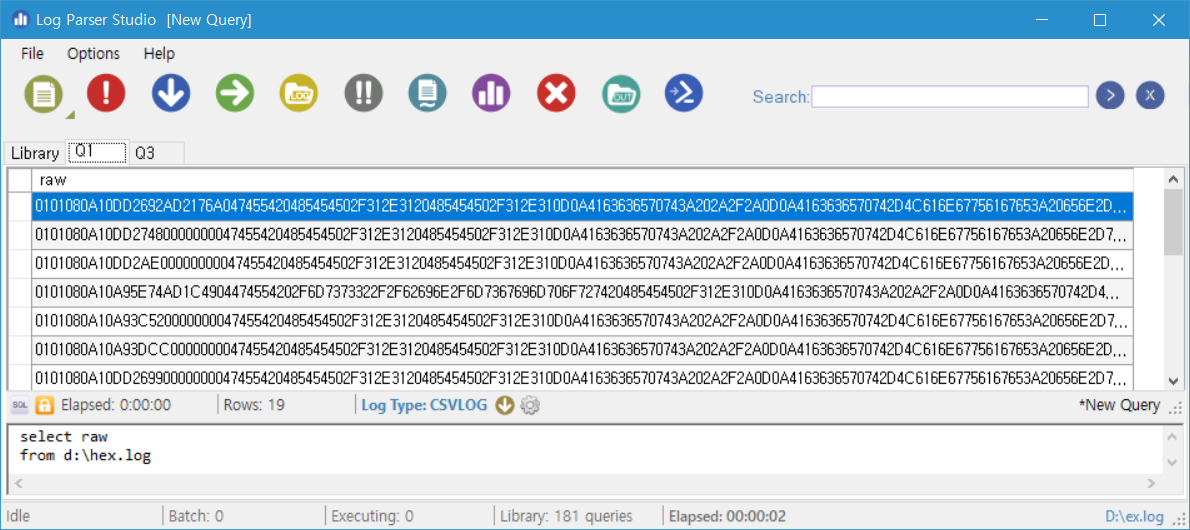1190x530 pixels.
Task: Select row starting 0101080A10DD2AE0000
Action: click(x=582, y=262)
